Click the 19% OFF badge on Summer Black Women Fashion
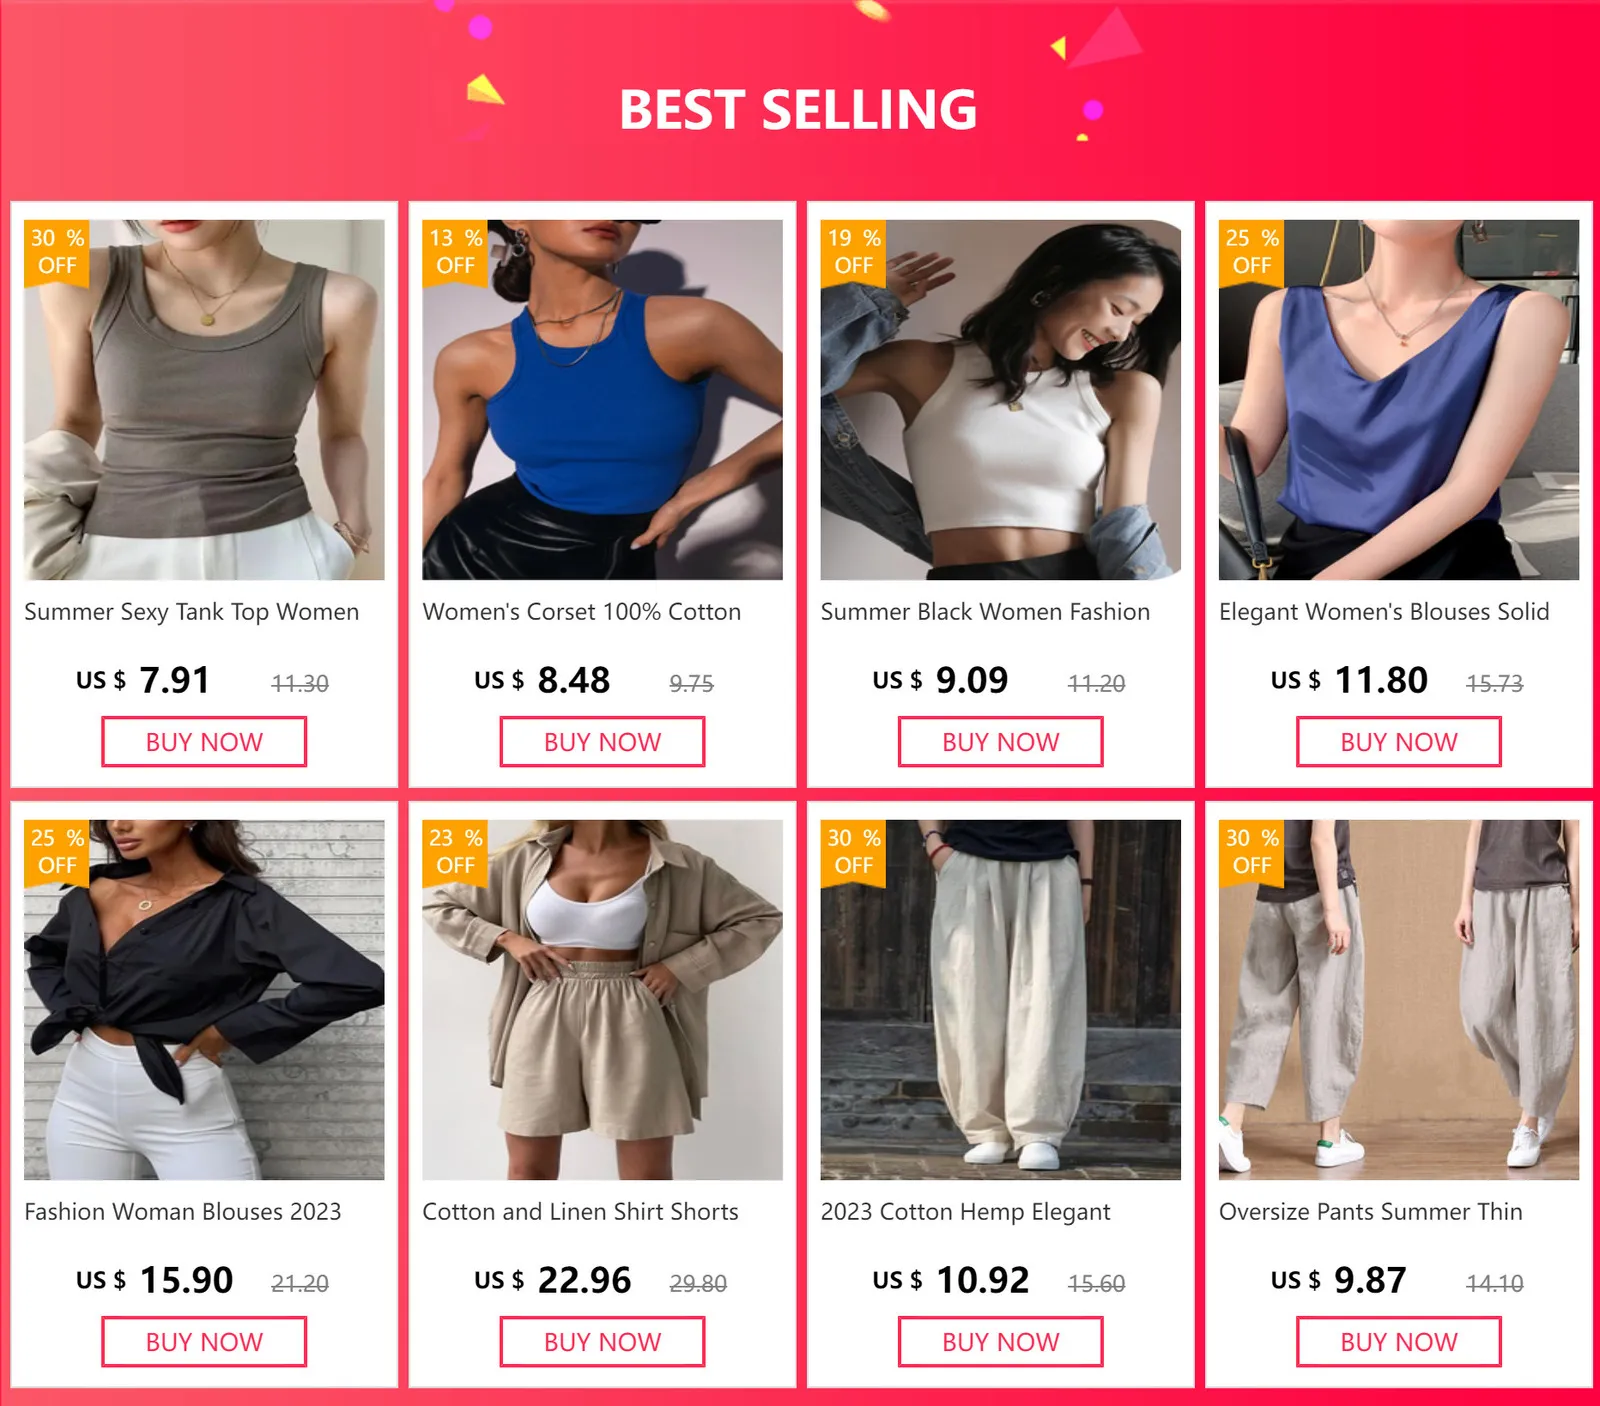The height and width of the screenshot is (1406, 1600). pyautogui.click(x=852, y=252)
